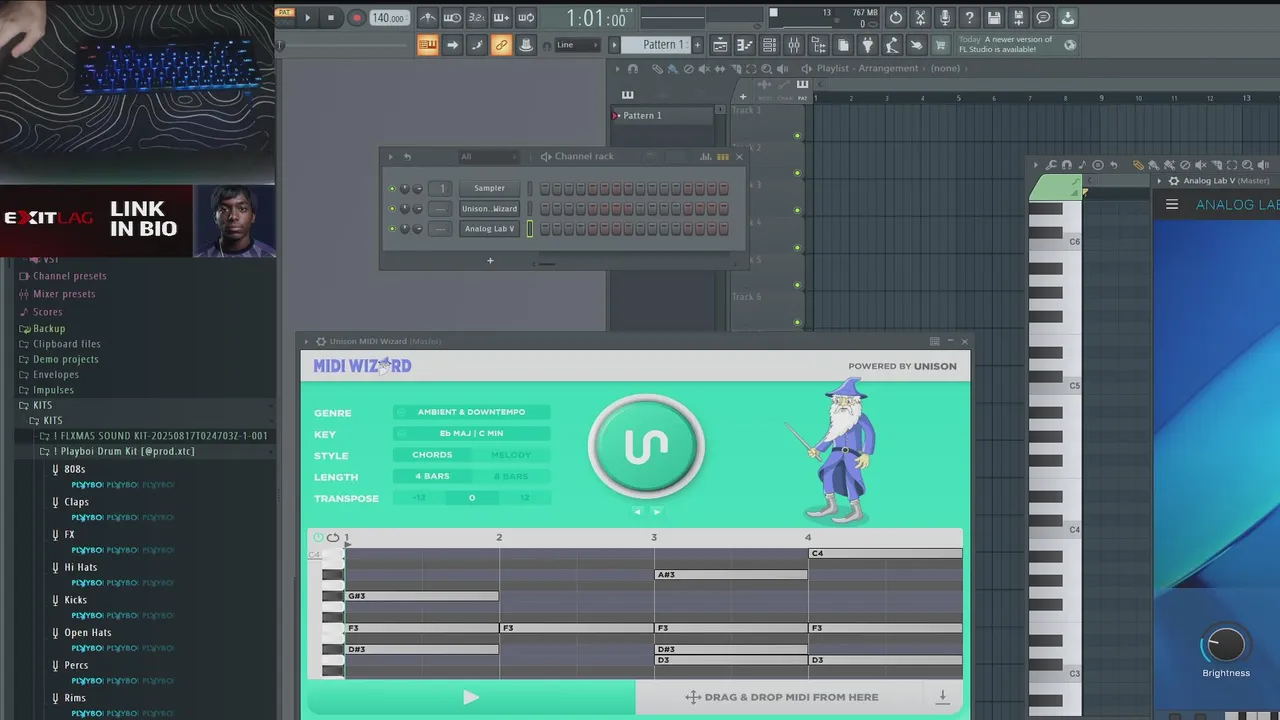Click the Analog Lab V channel button
1280x720 pixels.
(489, 229)
